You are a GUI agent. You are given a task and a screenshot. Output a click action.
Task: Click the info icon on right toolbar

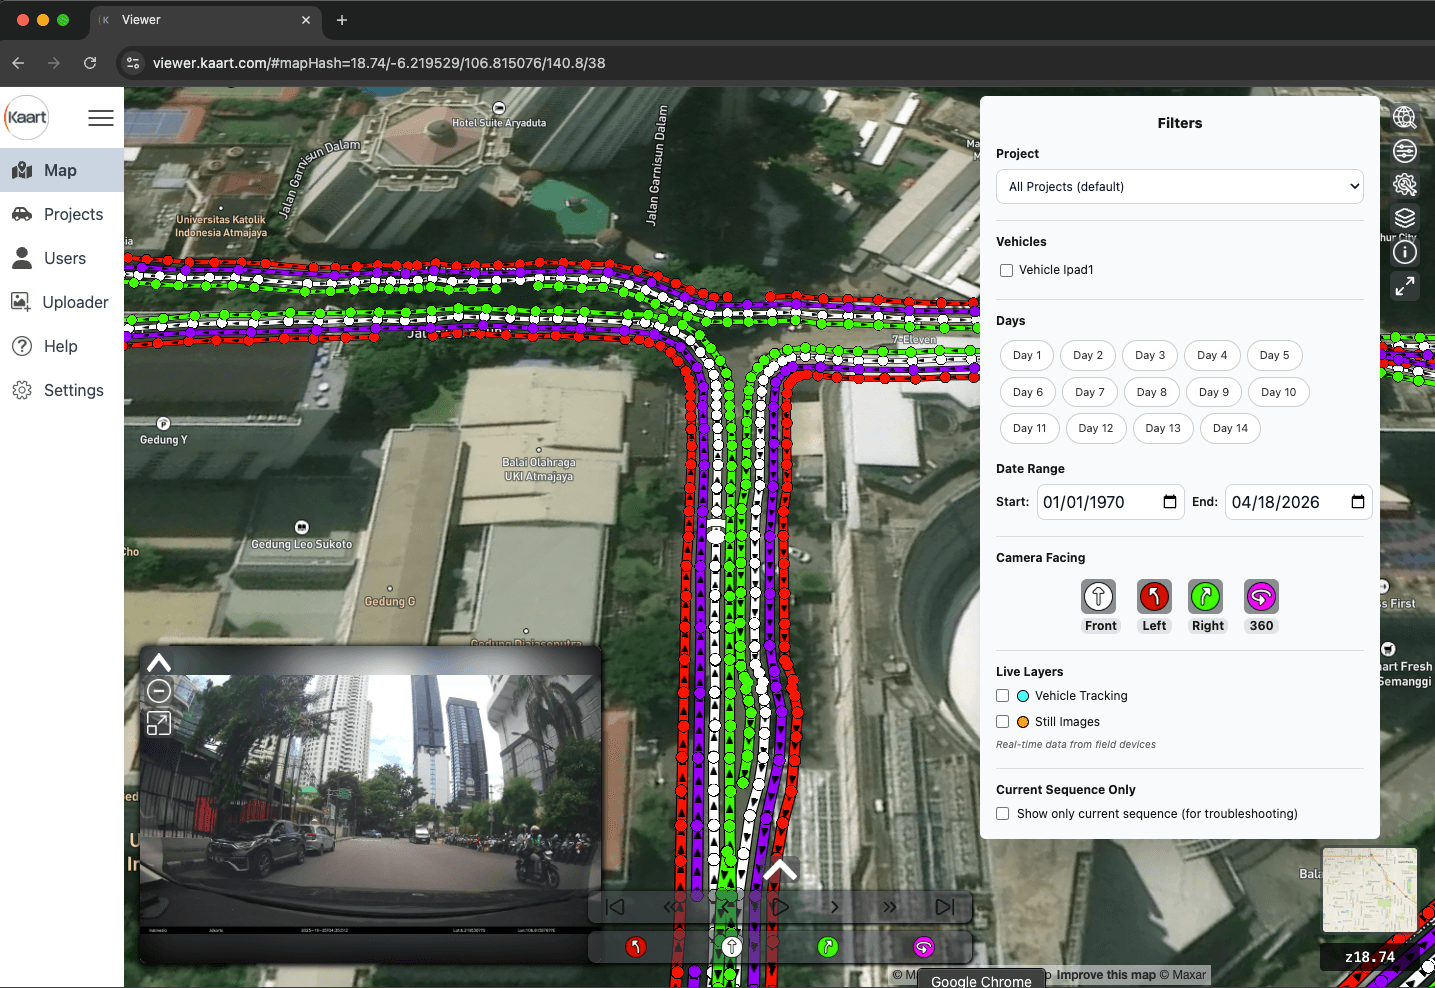(x=1404, y=251)
